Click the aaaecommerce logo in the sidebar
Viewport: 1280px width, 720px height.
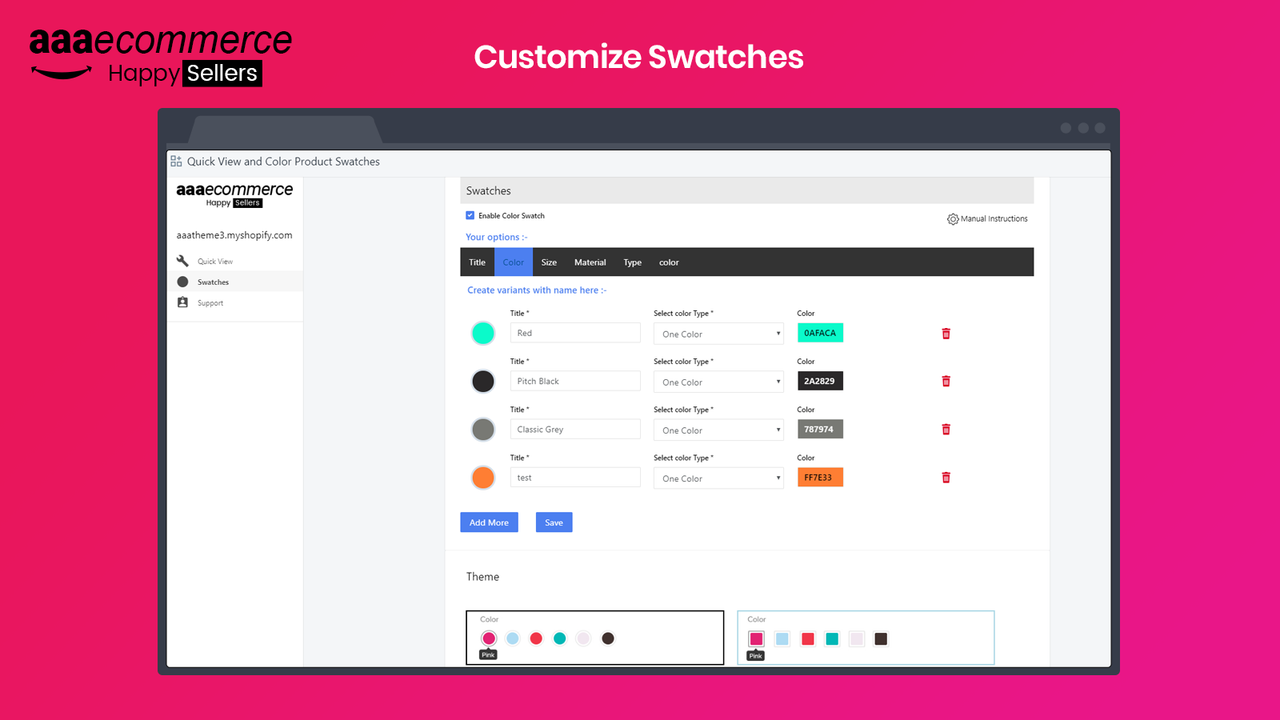tap(234, 194)
